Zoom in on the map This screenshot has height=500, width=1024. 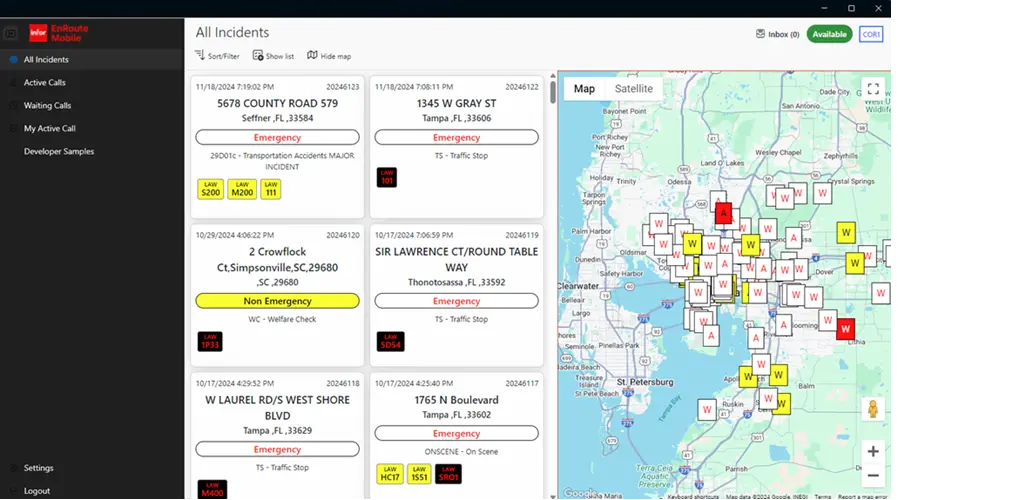point(873,452)
